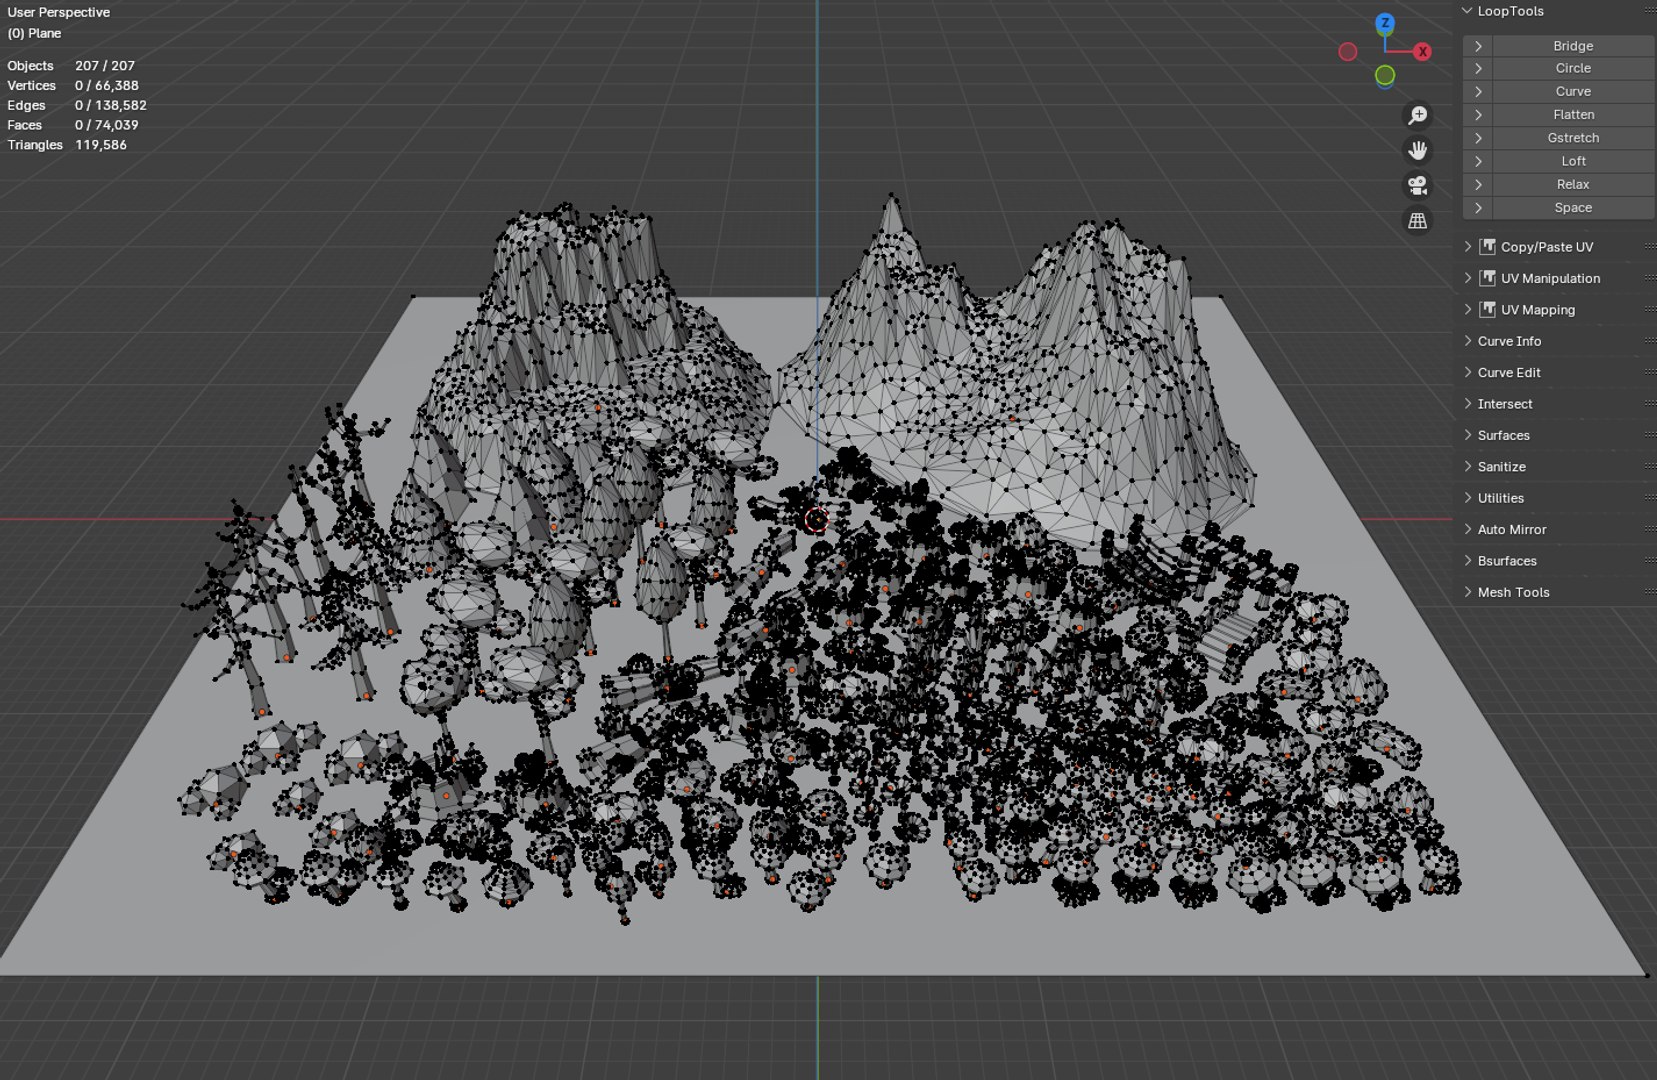
Task: Toggle the camera view icon
Action: click(1417, 186)
